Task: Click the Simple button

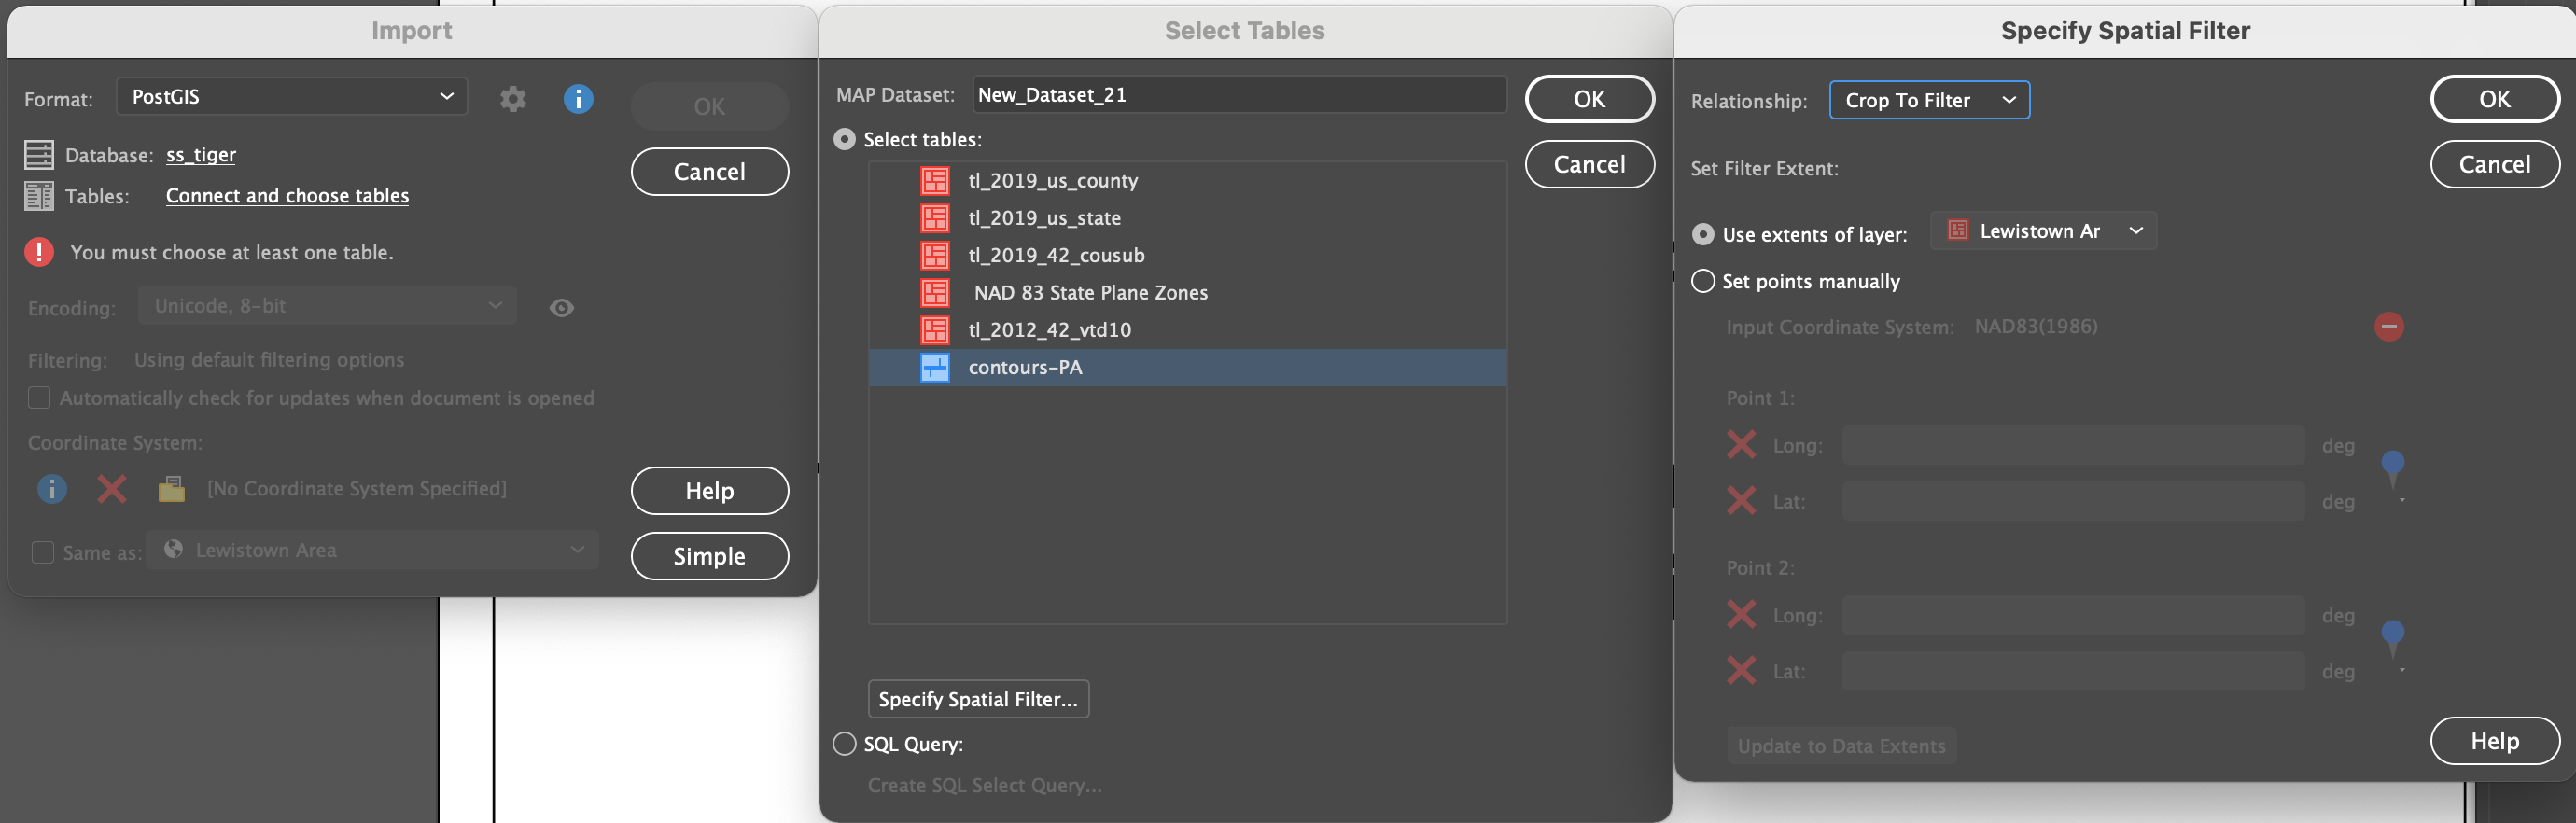Action: [709, 556]
